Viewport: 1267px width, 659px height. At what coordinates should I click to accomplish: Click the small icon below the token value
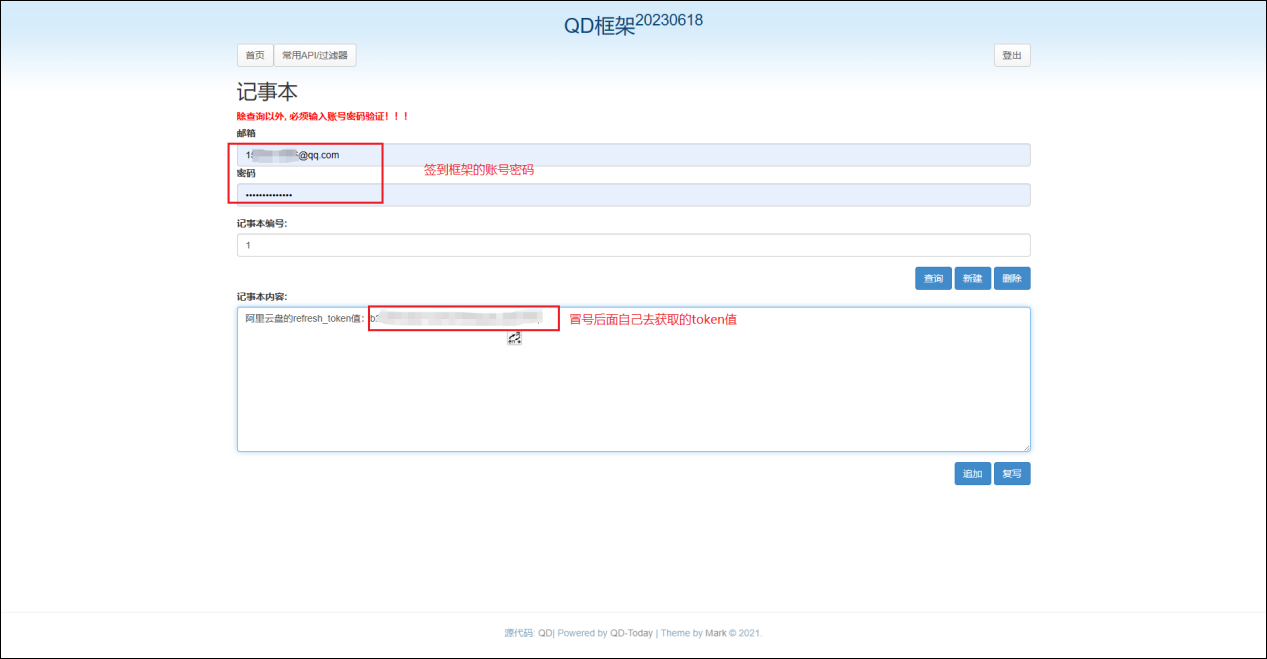(514, 338)
